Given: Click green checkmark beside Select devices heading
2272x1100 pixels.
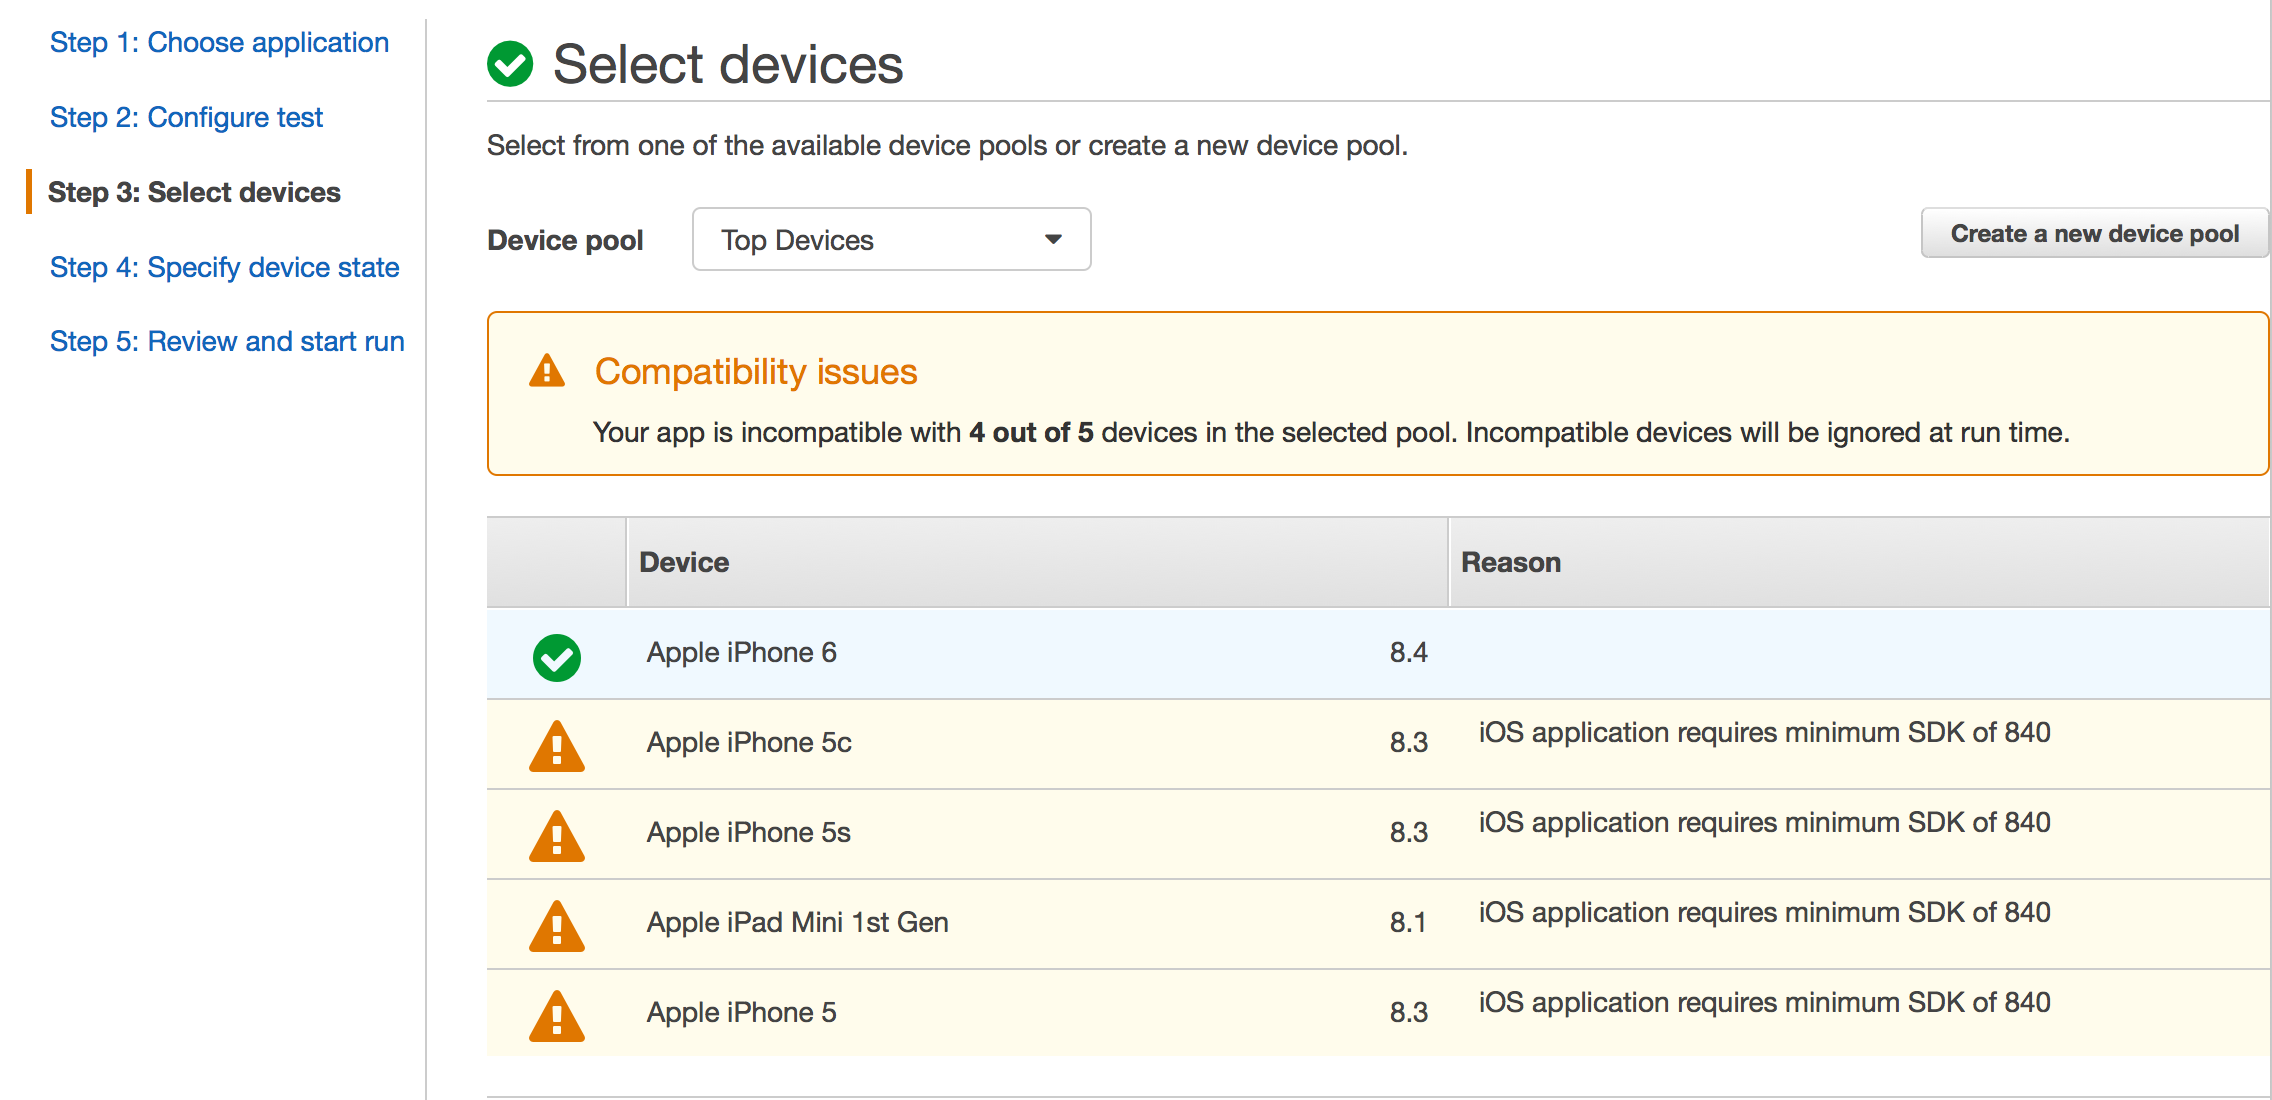Looking at the screenshot, I should pos(510,65).
